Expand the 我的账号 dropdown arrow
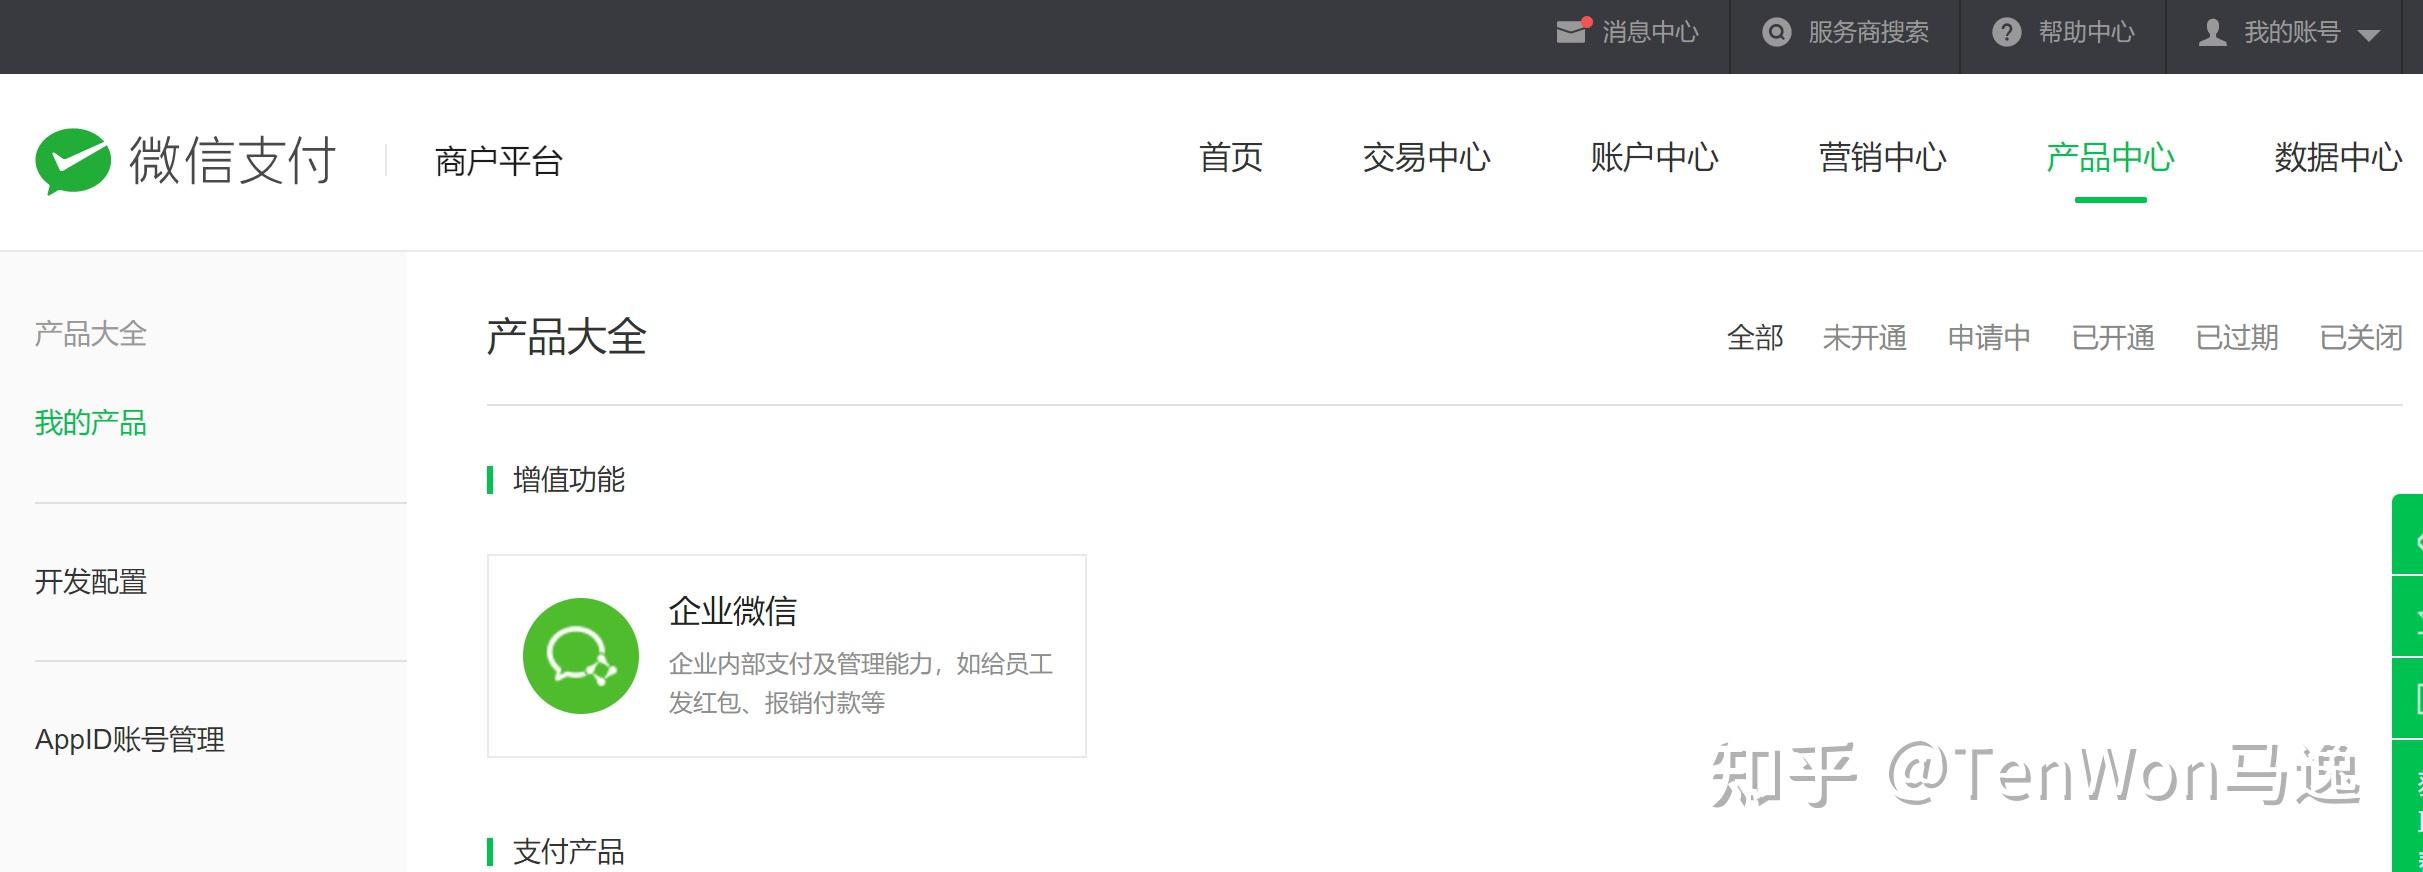Image resolution: width=2423 pixels, height=872 pixels. [x=2368, y=35]
